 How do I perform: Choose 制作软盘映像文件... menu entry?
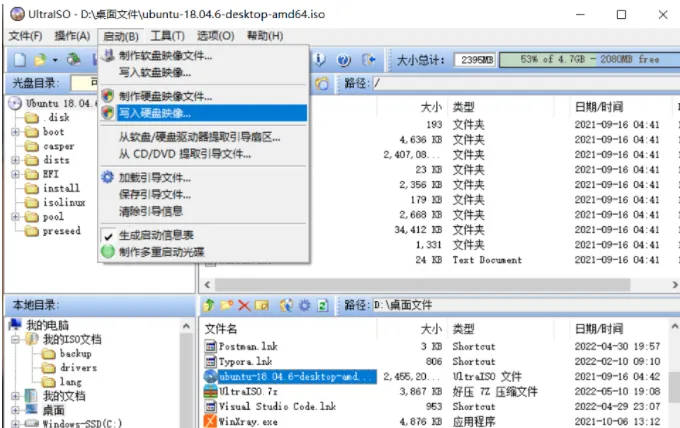point(204,56)
